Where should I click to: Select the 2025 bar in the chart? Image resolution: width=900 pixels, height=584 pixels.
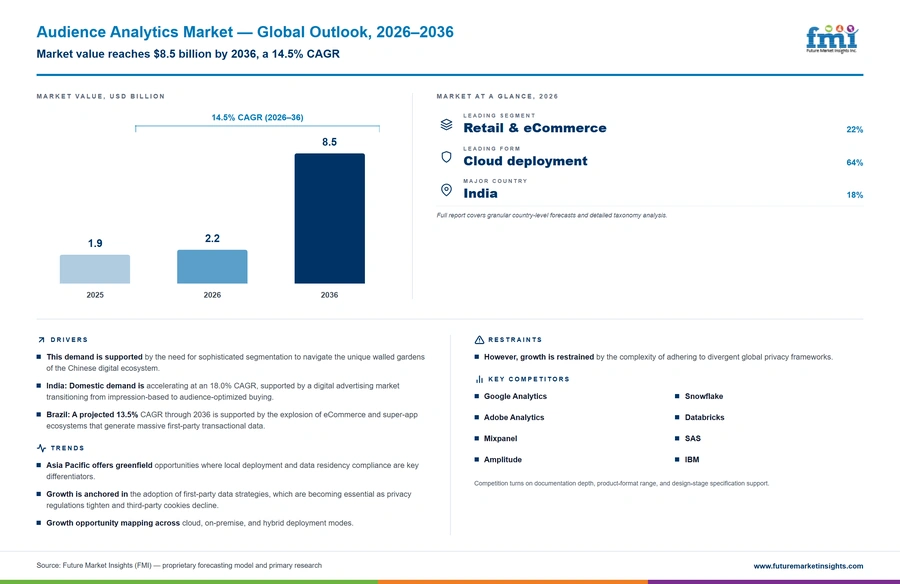pos(95,269)
